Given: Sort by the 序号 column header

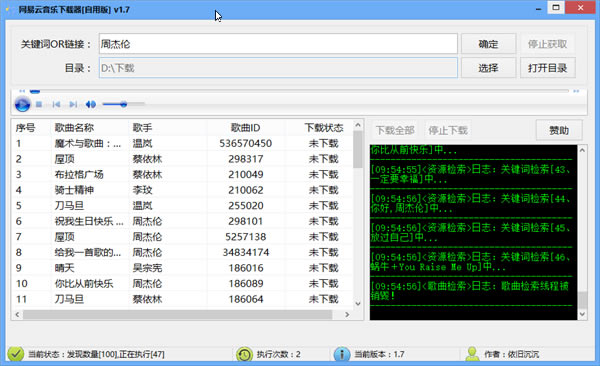Looking at the screenshot, I should (31, 127).
